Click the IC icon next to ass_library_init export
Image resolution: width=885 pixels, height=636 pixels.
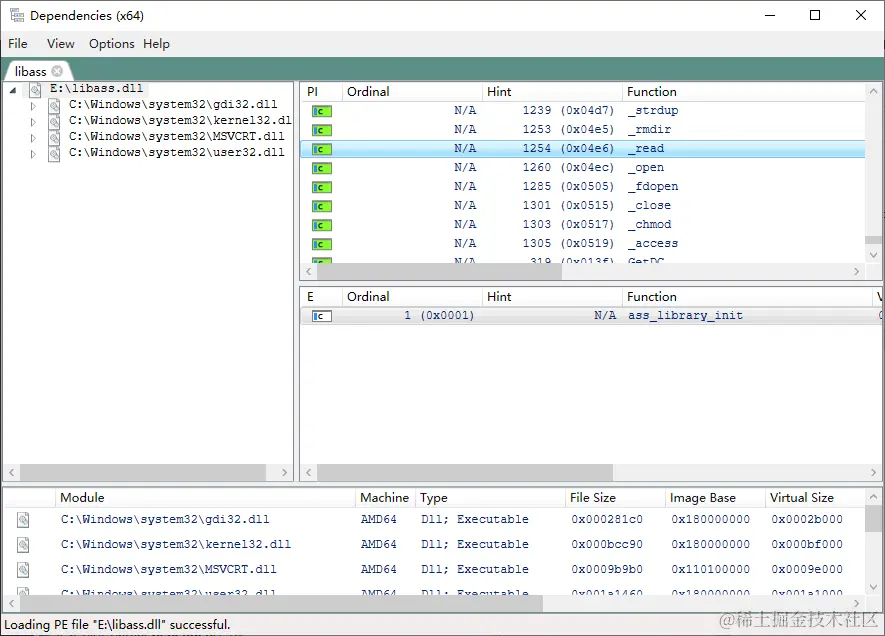[320, 315]
